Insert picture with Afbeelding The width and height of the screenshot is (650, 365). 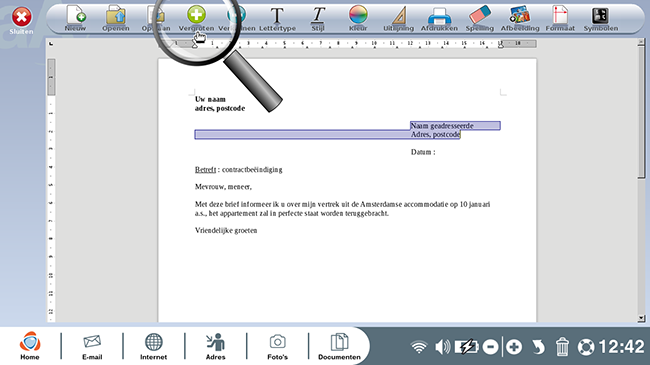tap(520, 18)
